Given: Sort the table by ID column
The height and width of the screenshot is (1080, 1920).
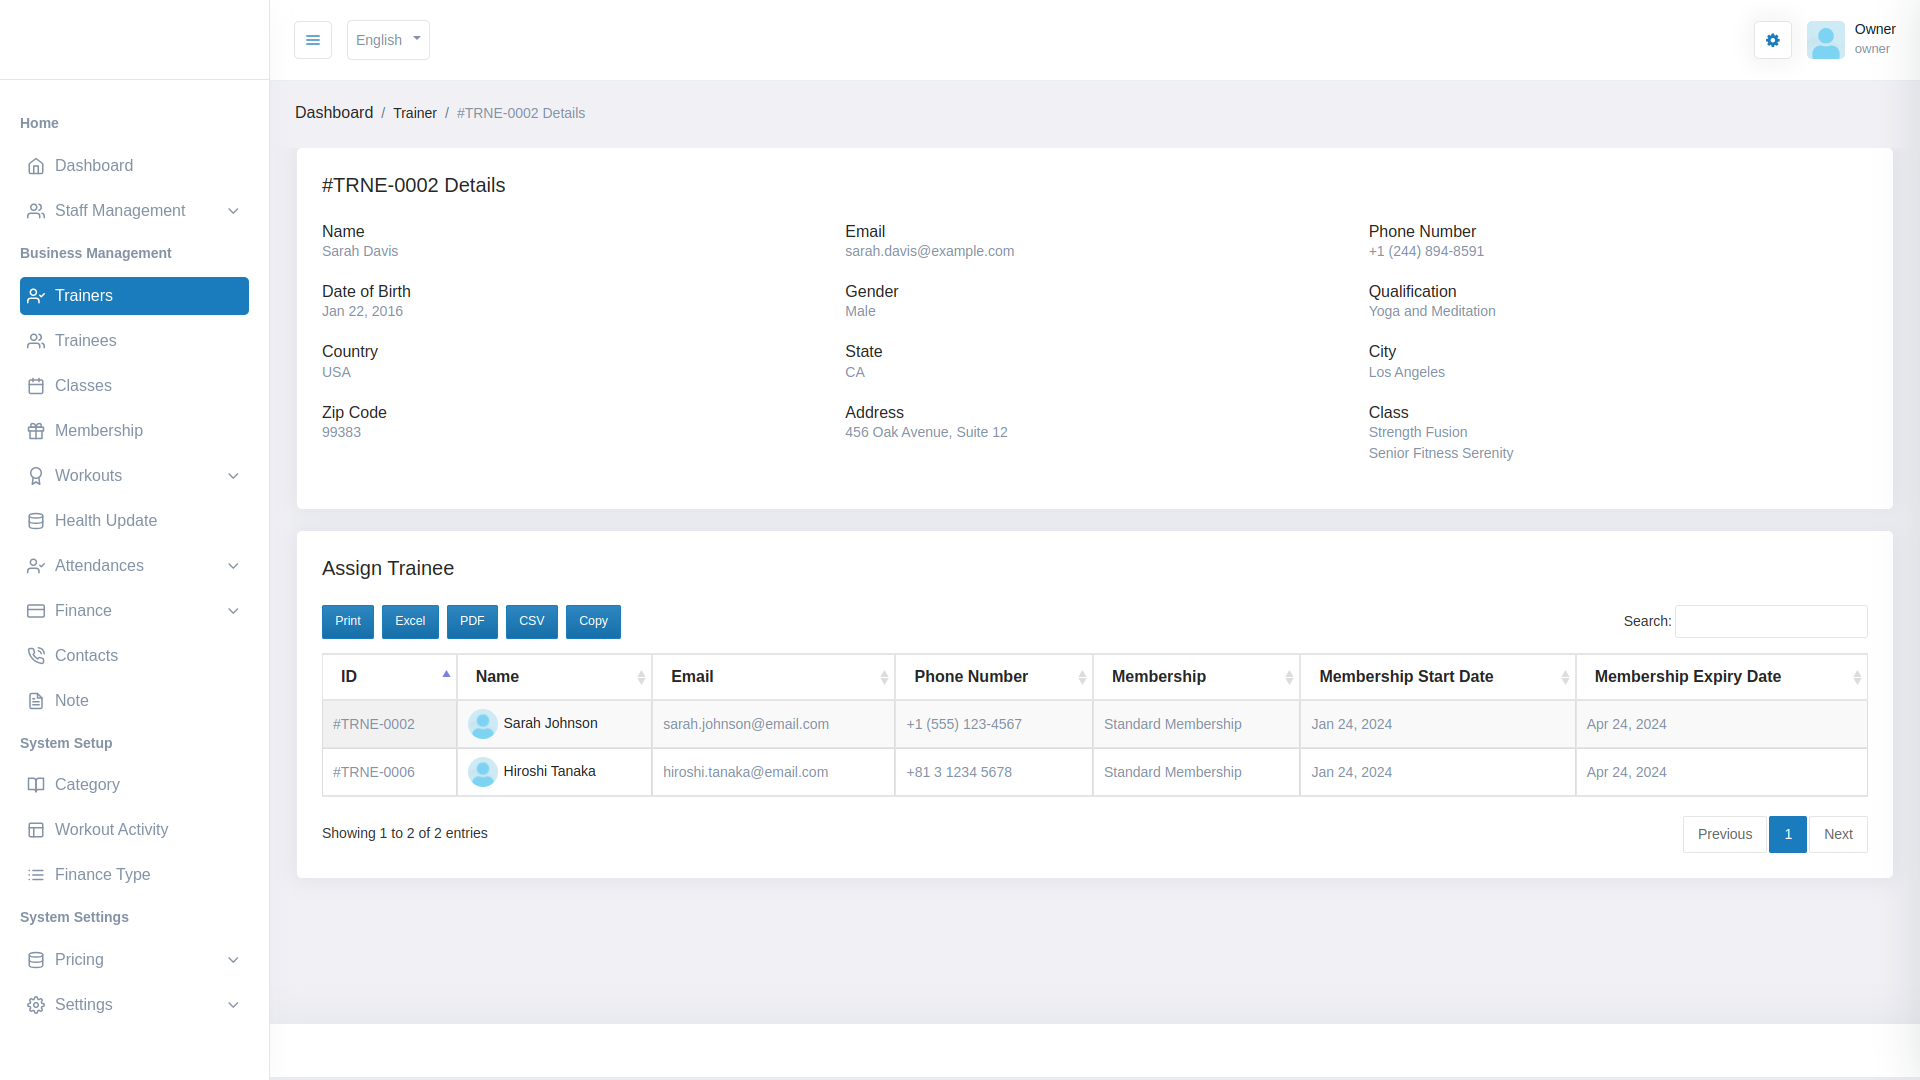Looking at the screenshot, I should [389, 677].
